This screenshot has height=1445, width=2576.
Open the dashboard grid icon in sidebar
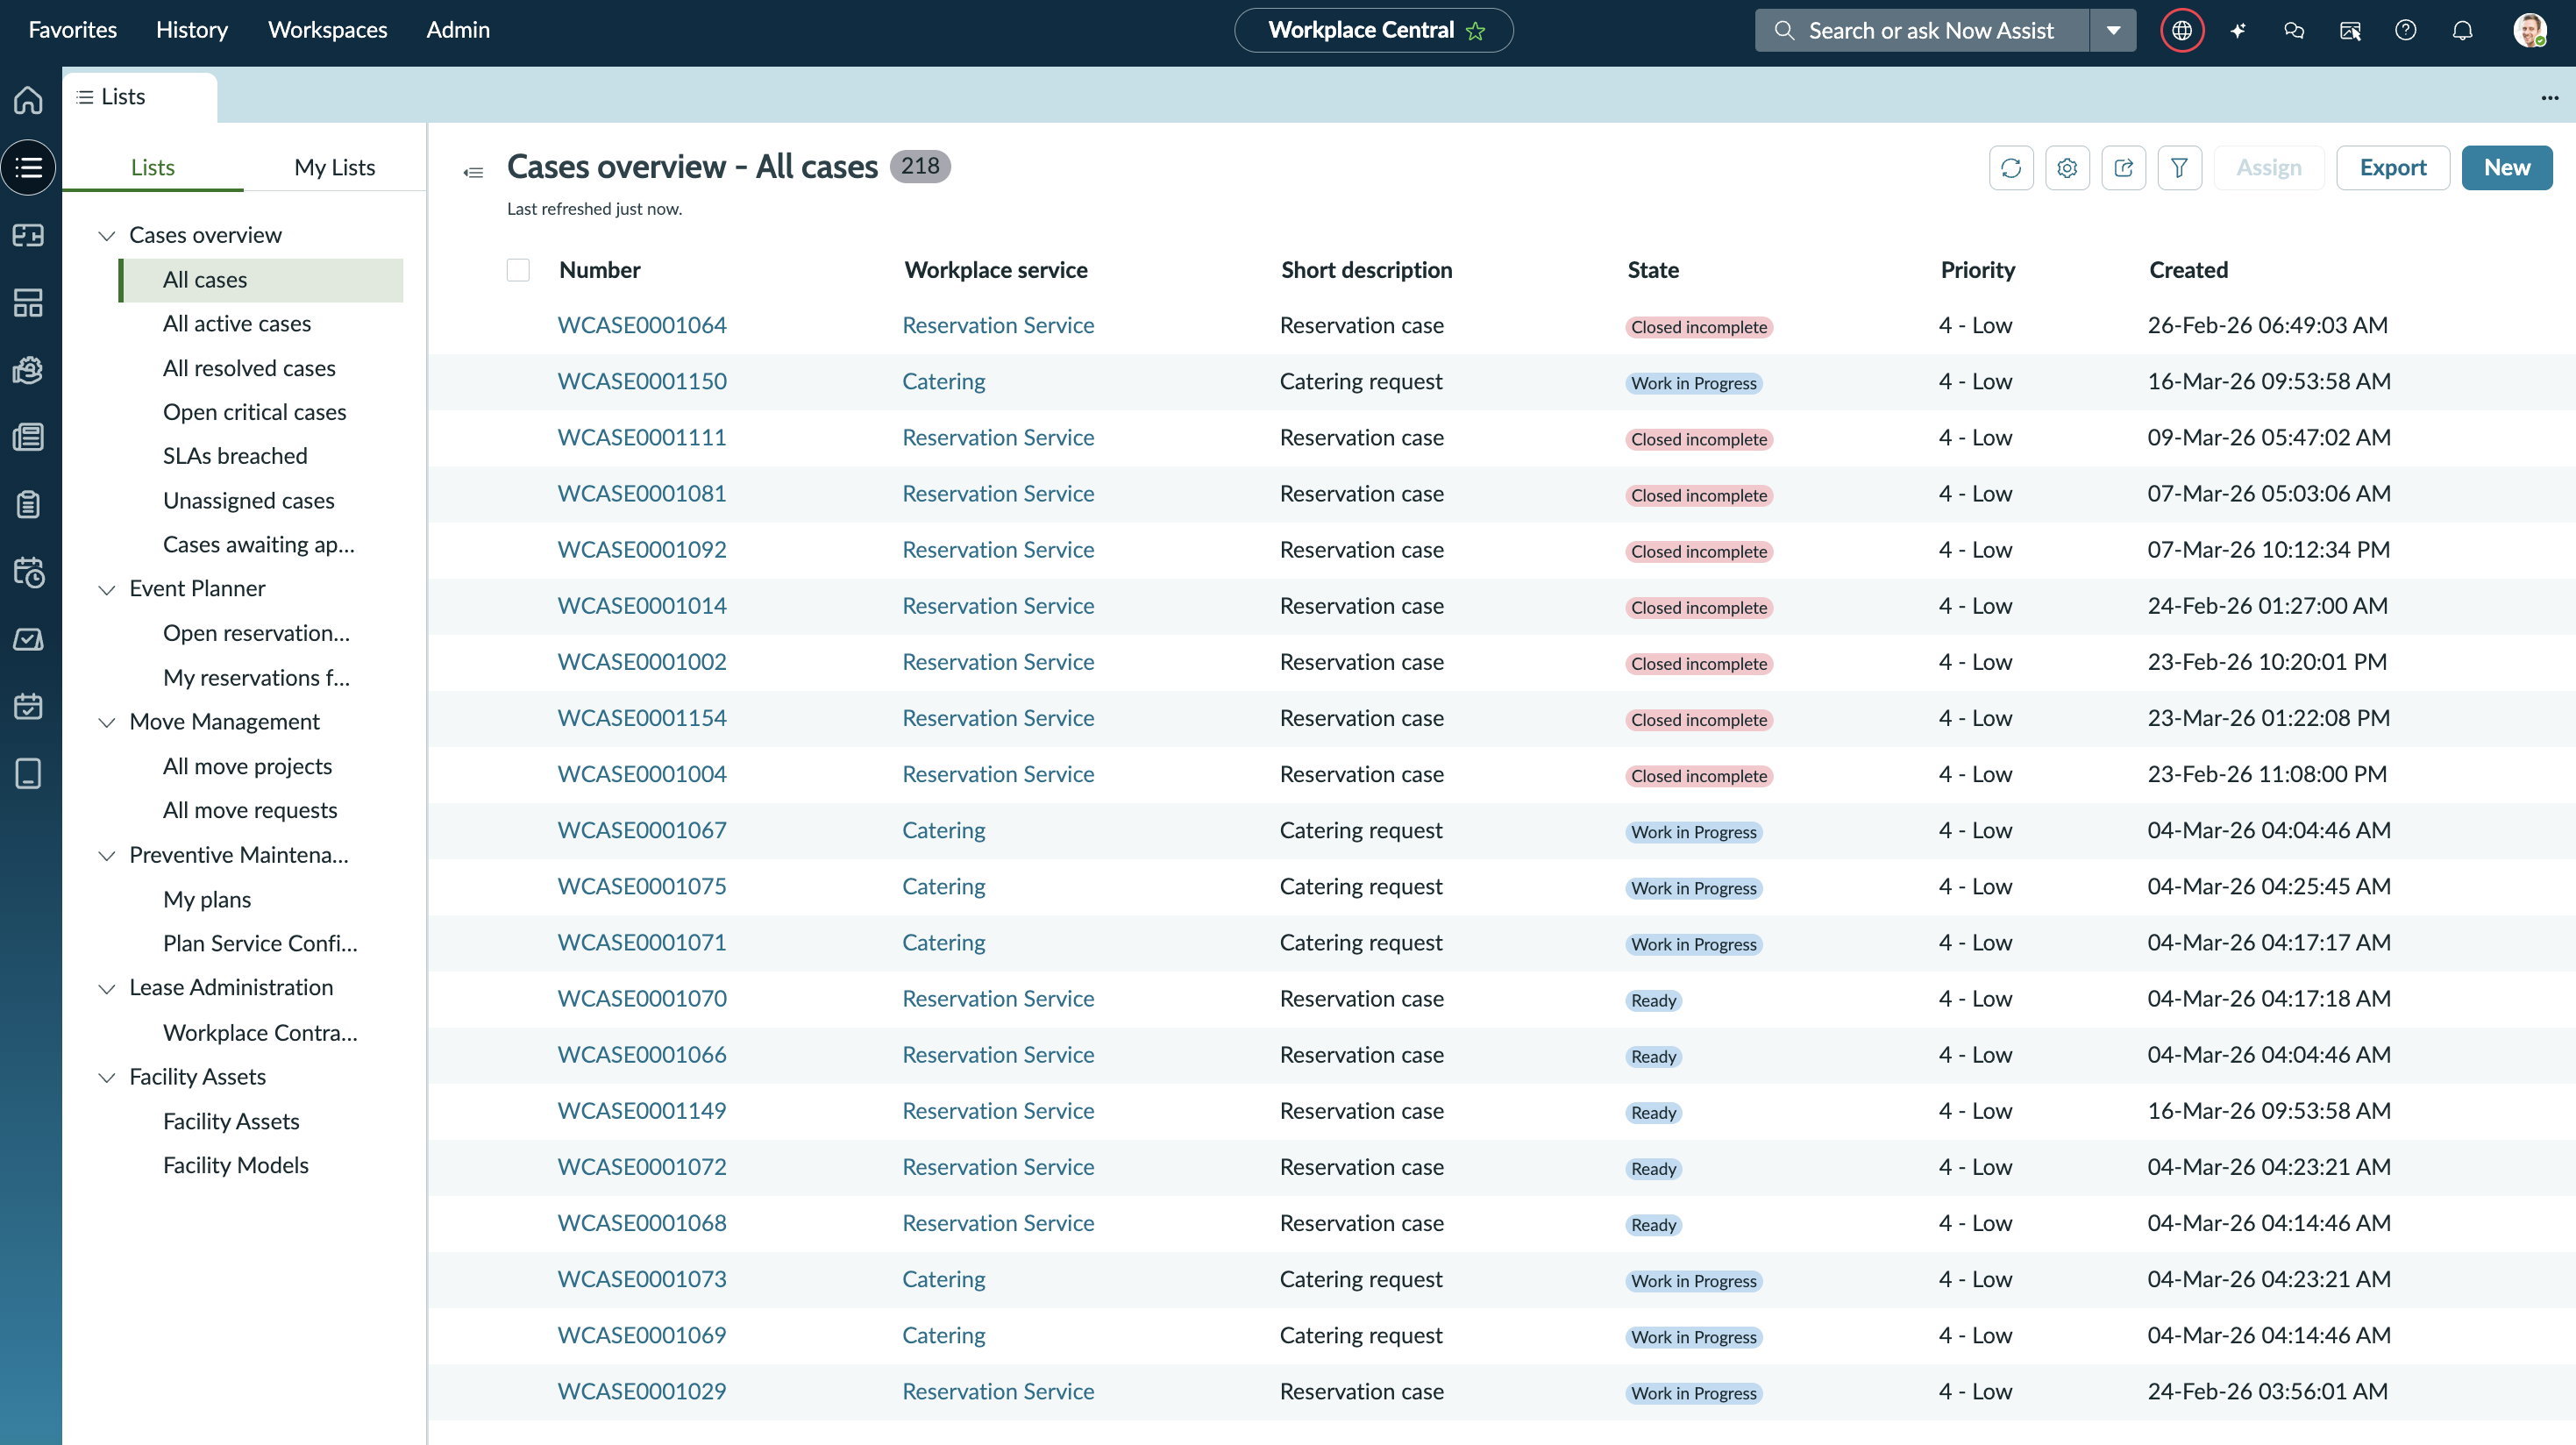tap(28, 302)
